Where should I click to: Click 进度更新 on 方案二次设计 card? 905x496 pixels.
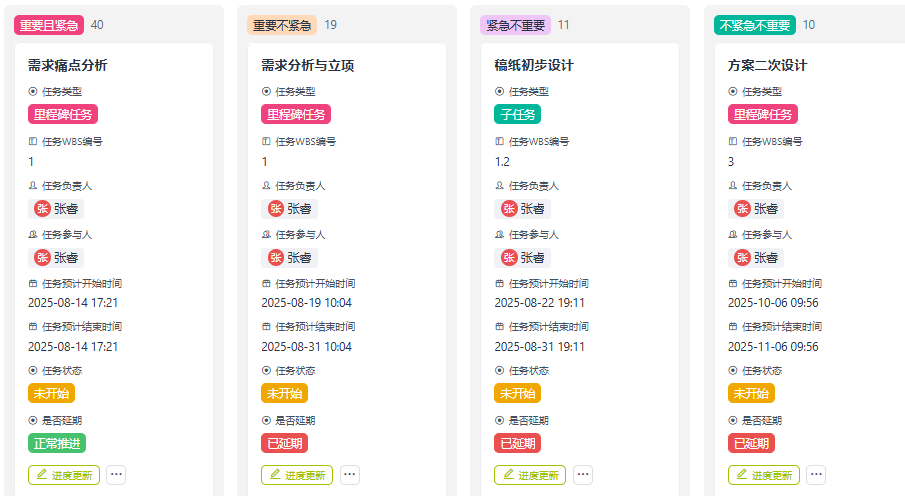pos(764,475)
